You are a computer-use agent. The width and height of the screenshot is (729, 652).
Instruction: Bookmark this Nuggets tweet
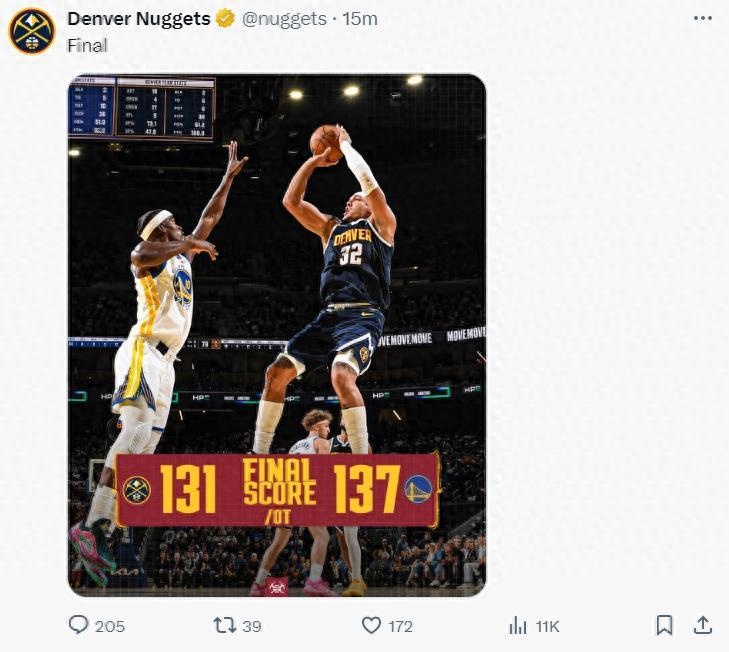pos(664,626)
